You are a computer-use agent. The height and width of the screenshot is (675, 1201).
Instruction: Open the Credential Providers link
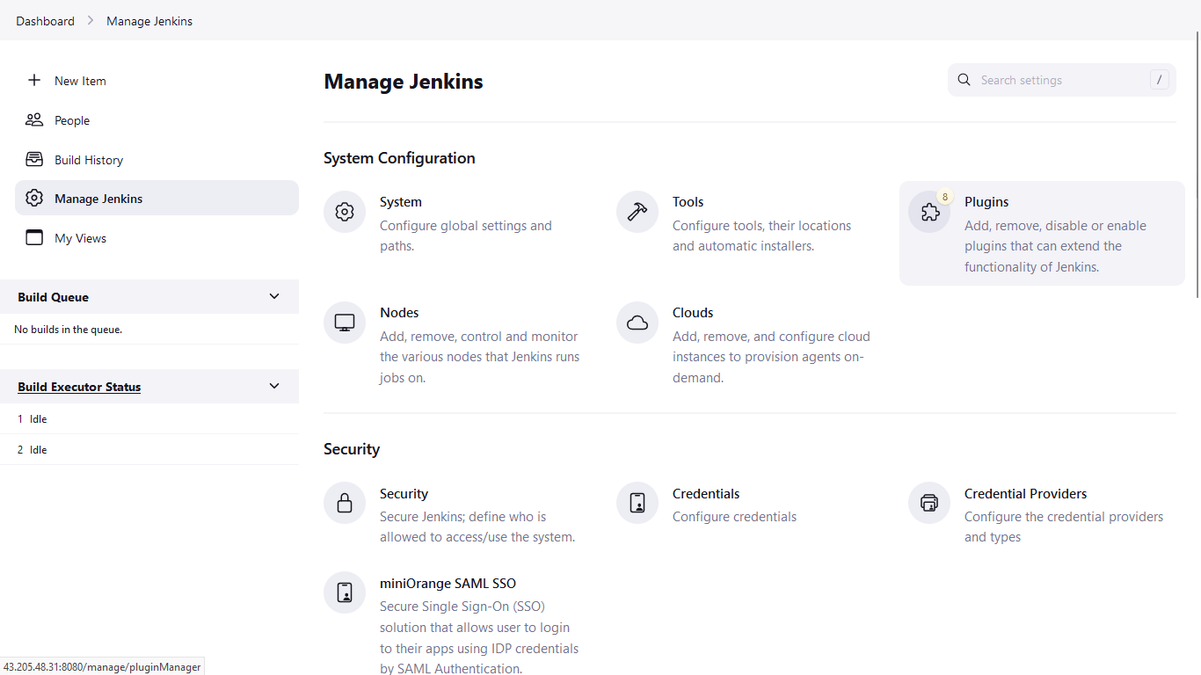pyautogui.click(x=1025, y=494)
